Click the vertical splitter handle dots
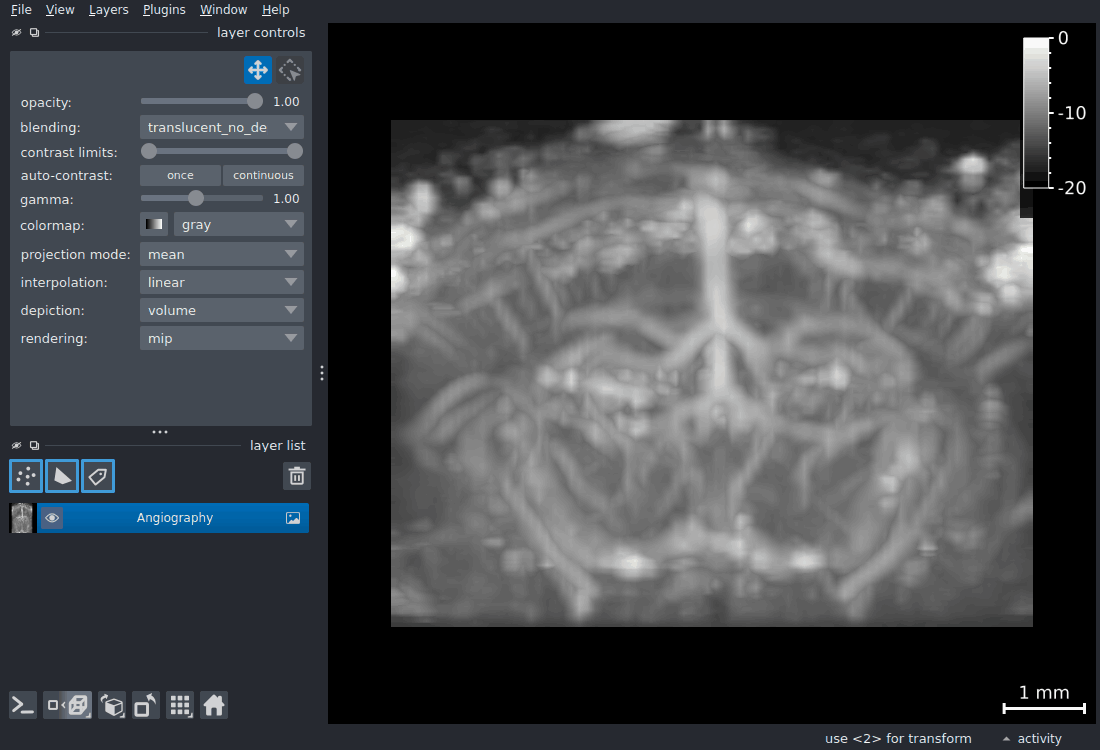The width and height of the screenshot is (1100, 750). [321, 373]
